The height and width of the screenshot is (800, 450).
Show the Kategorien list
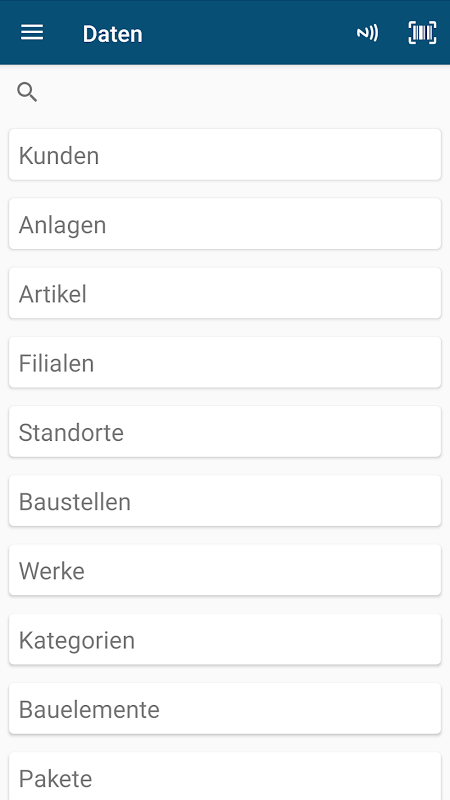click(x=225, y=639)
